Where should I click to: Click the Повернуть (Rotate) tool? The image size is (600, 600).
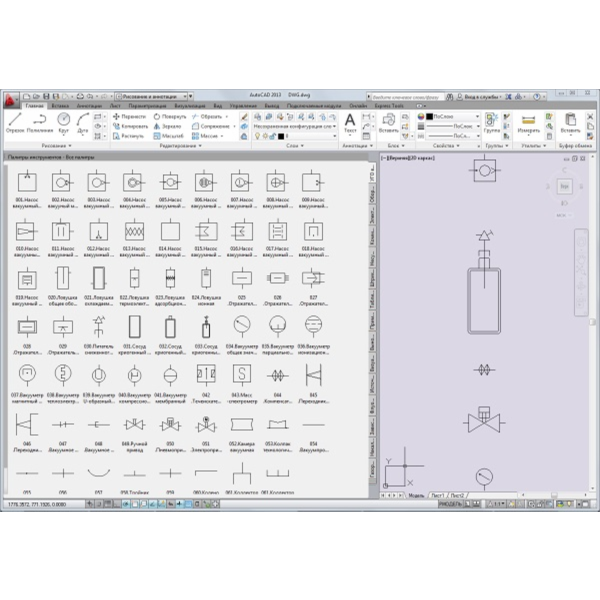click(170, 116)
